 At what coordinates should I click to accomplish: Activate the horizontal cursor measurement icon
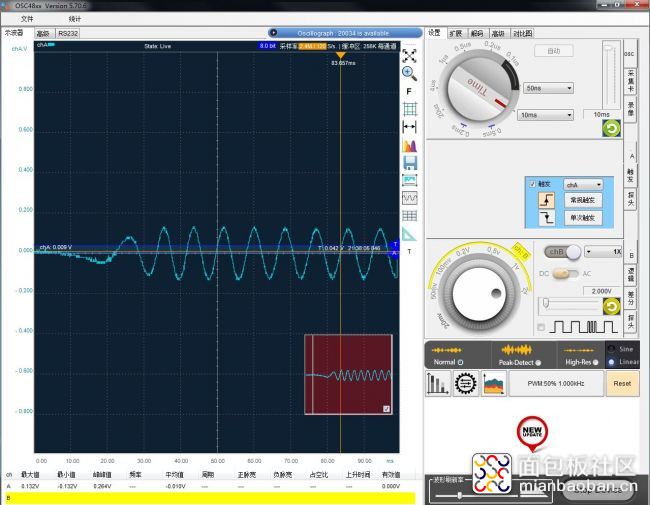click(410, 127)
